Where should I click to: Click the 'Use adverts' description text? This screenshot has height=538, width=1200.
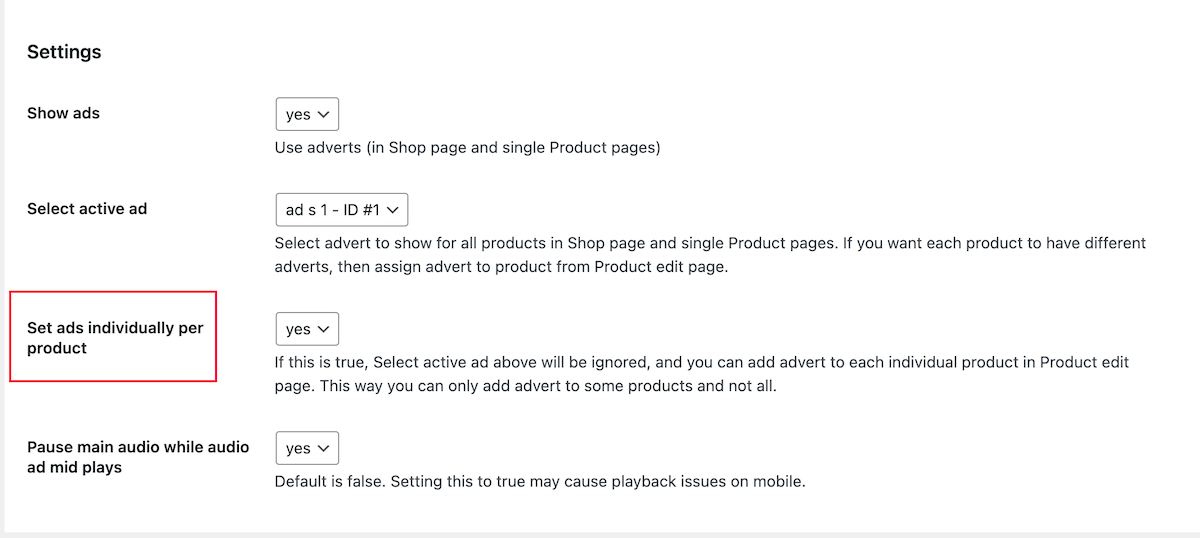pos(467,148)
